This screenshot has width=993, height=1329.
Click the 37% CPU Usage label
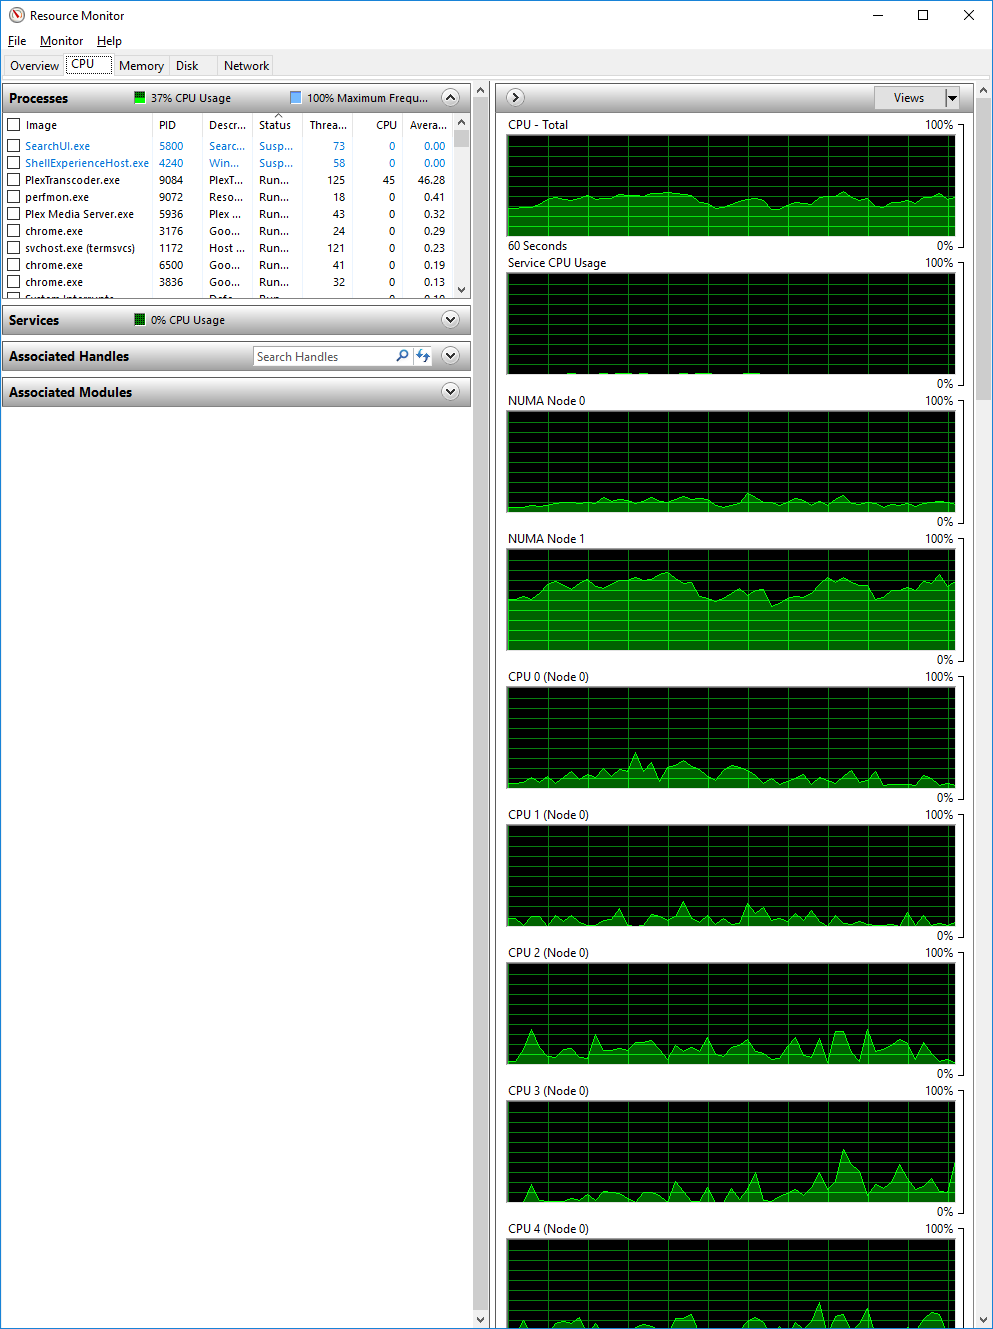point(191,98)
